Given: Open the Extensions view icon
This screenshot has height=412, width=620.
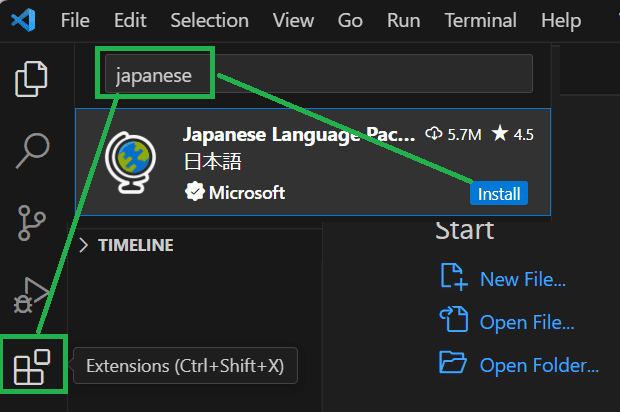Looking at the screenshot, I should click(x=32, y=367).
